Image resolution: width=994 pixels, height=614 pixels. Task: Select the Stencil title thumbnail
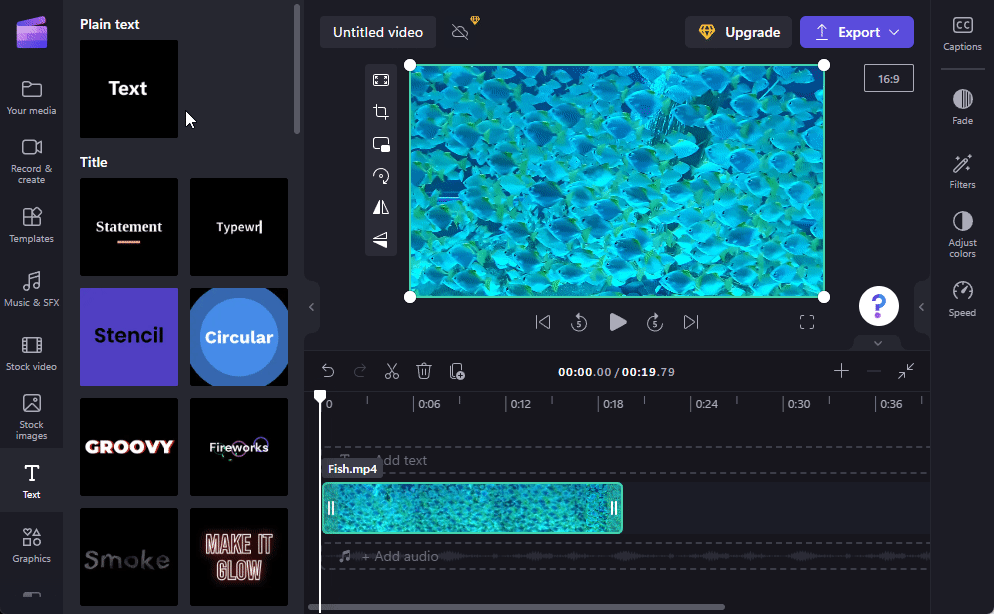click(129, 337)
